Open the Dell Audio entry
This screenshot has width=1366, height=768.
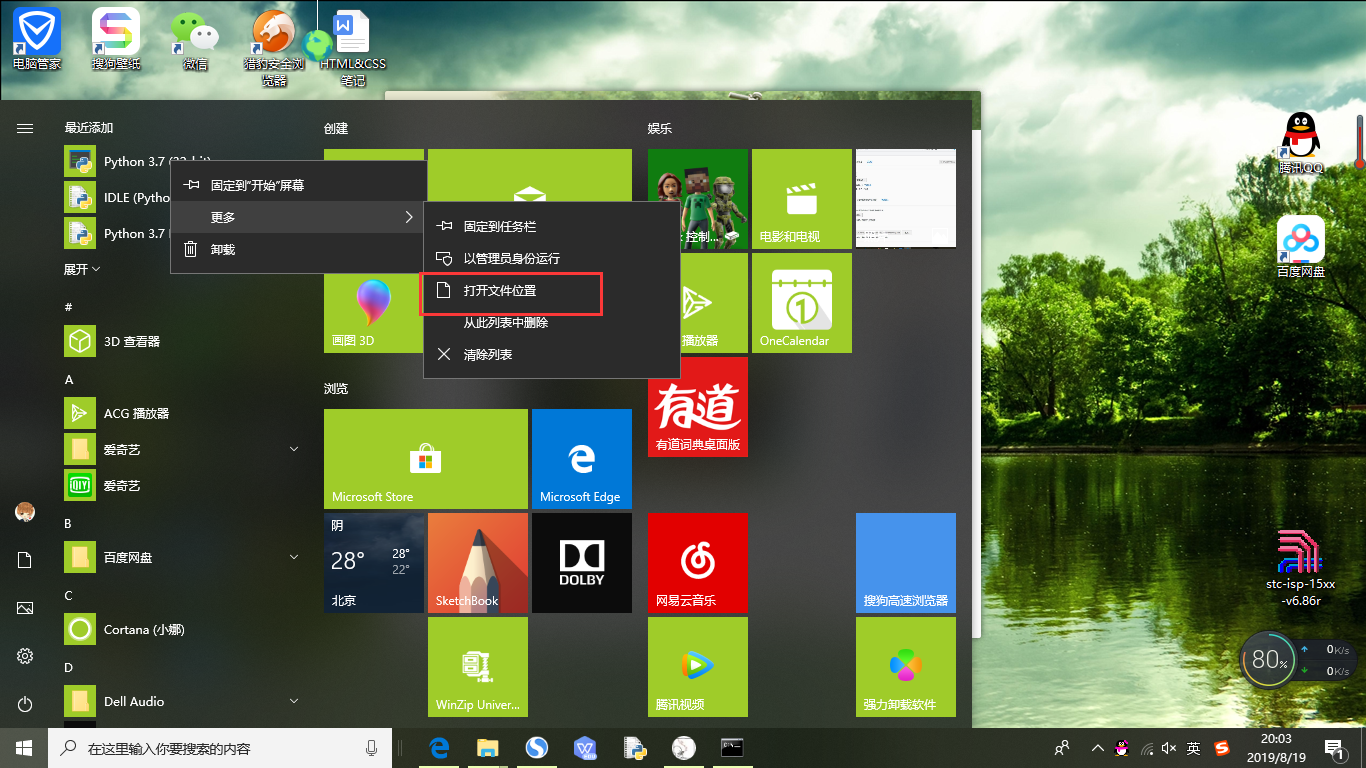tap(186, 702)
